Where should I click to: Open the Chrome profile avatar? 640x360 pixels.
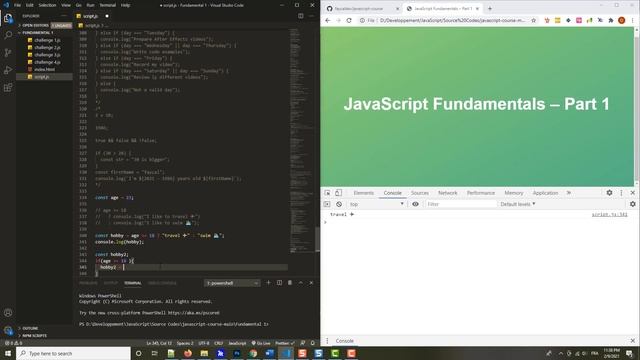(x=621, y=20)
